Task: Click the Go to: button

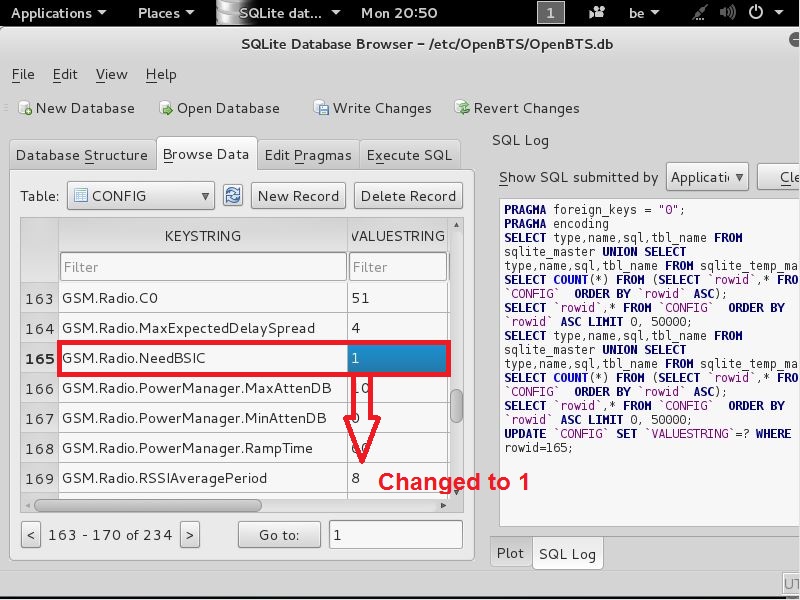Action: click(279, 535)
